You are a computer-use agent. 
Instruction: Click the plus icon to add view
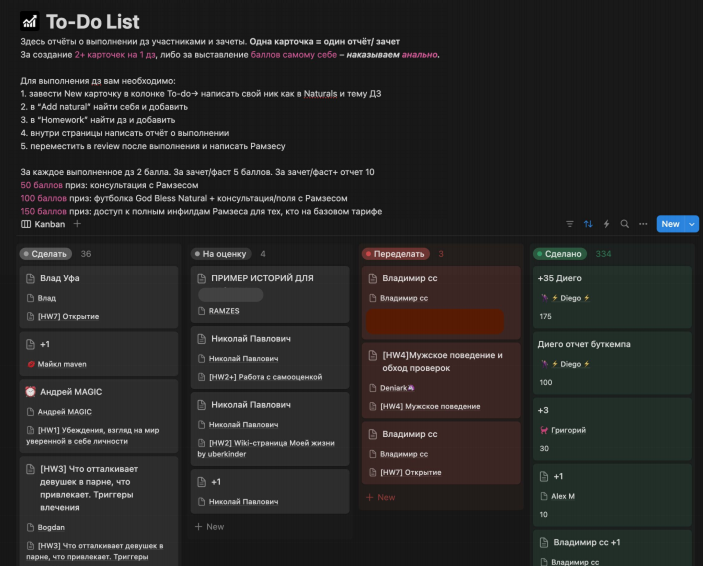pos(77,224)
